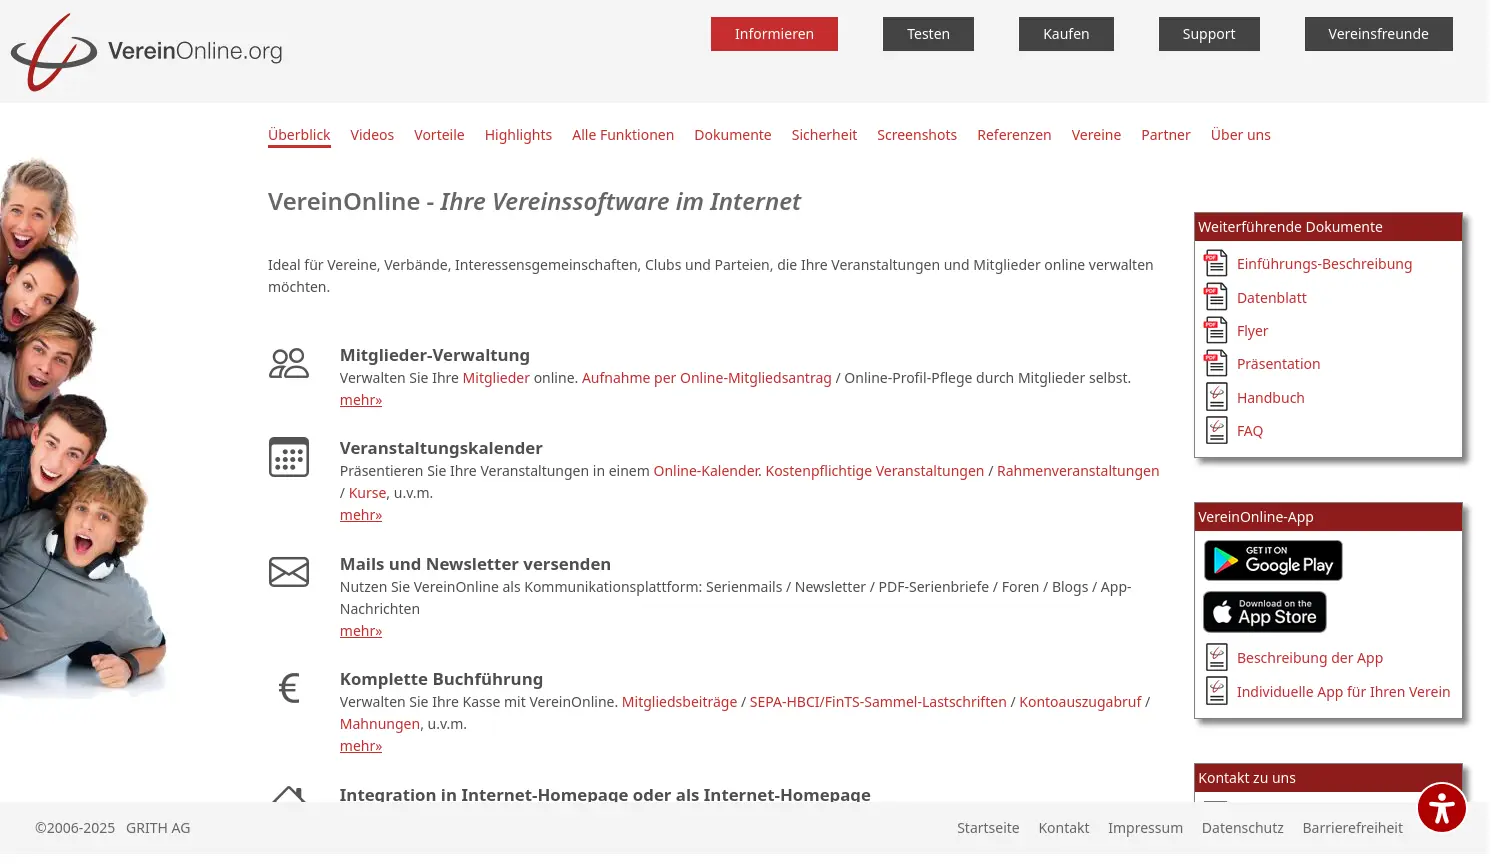Viewport: 1500px width, 866px height.
Task: Select the Alle Funktionen tab
Action: (x=622, y=135)
